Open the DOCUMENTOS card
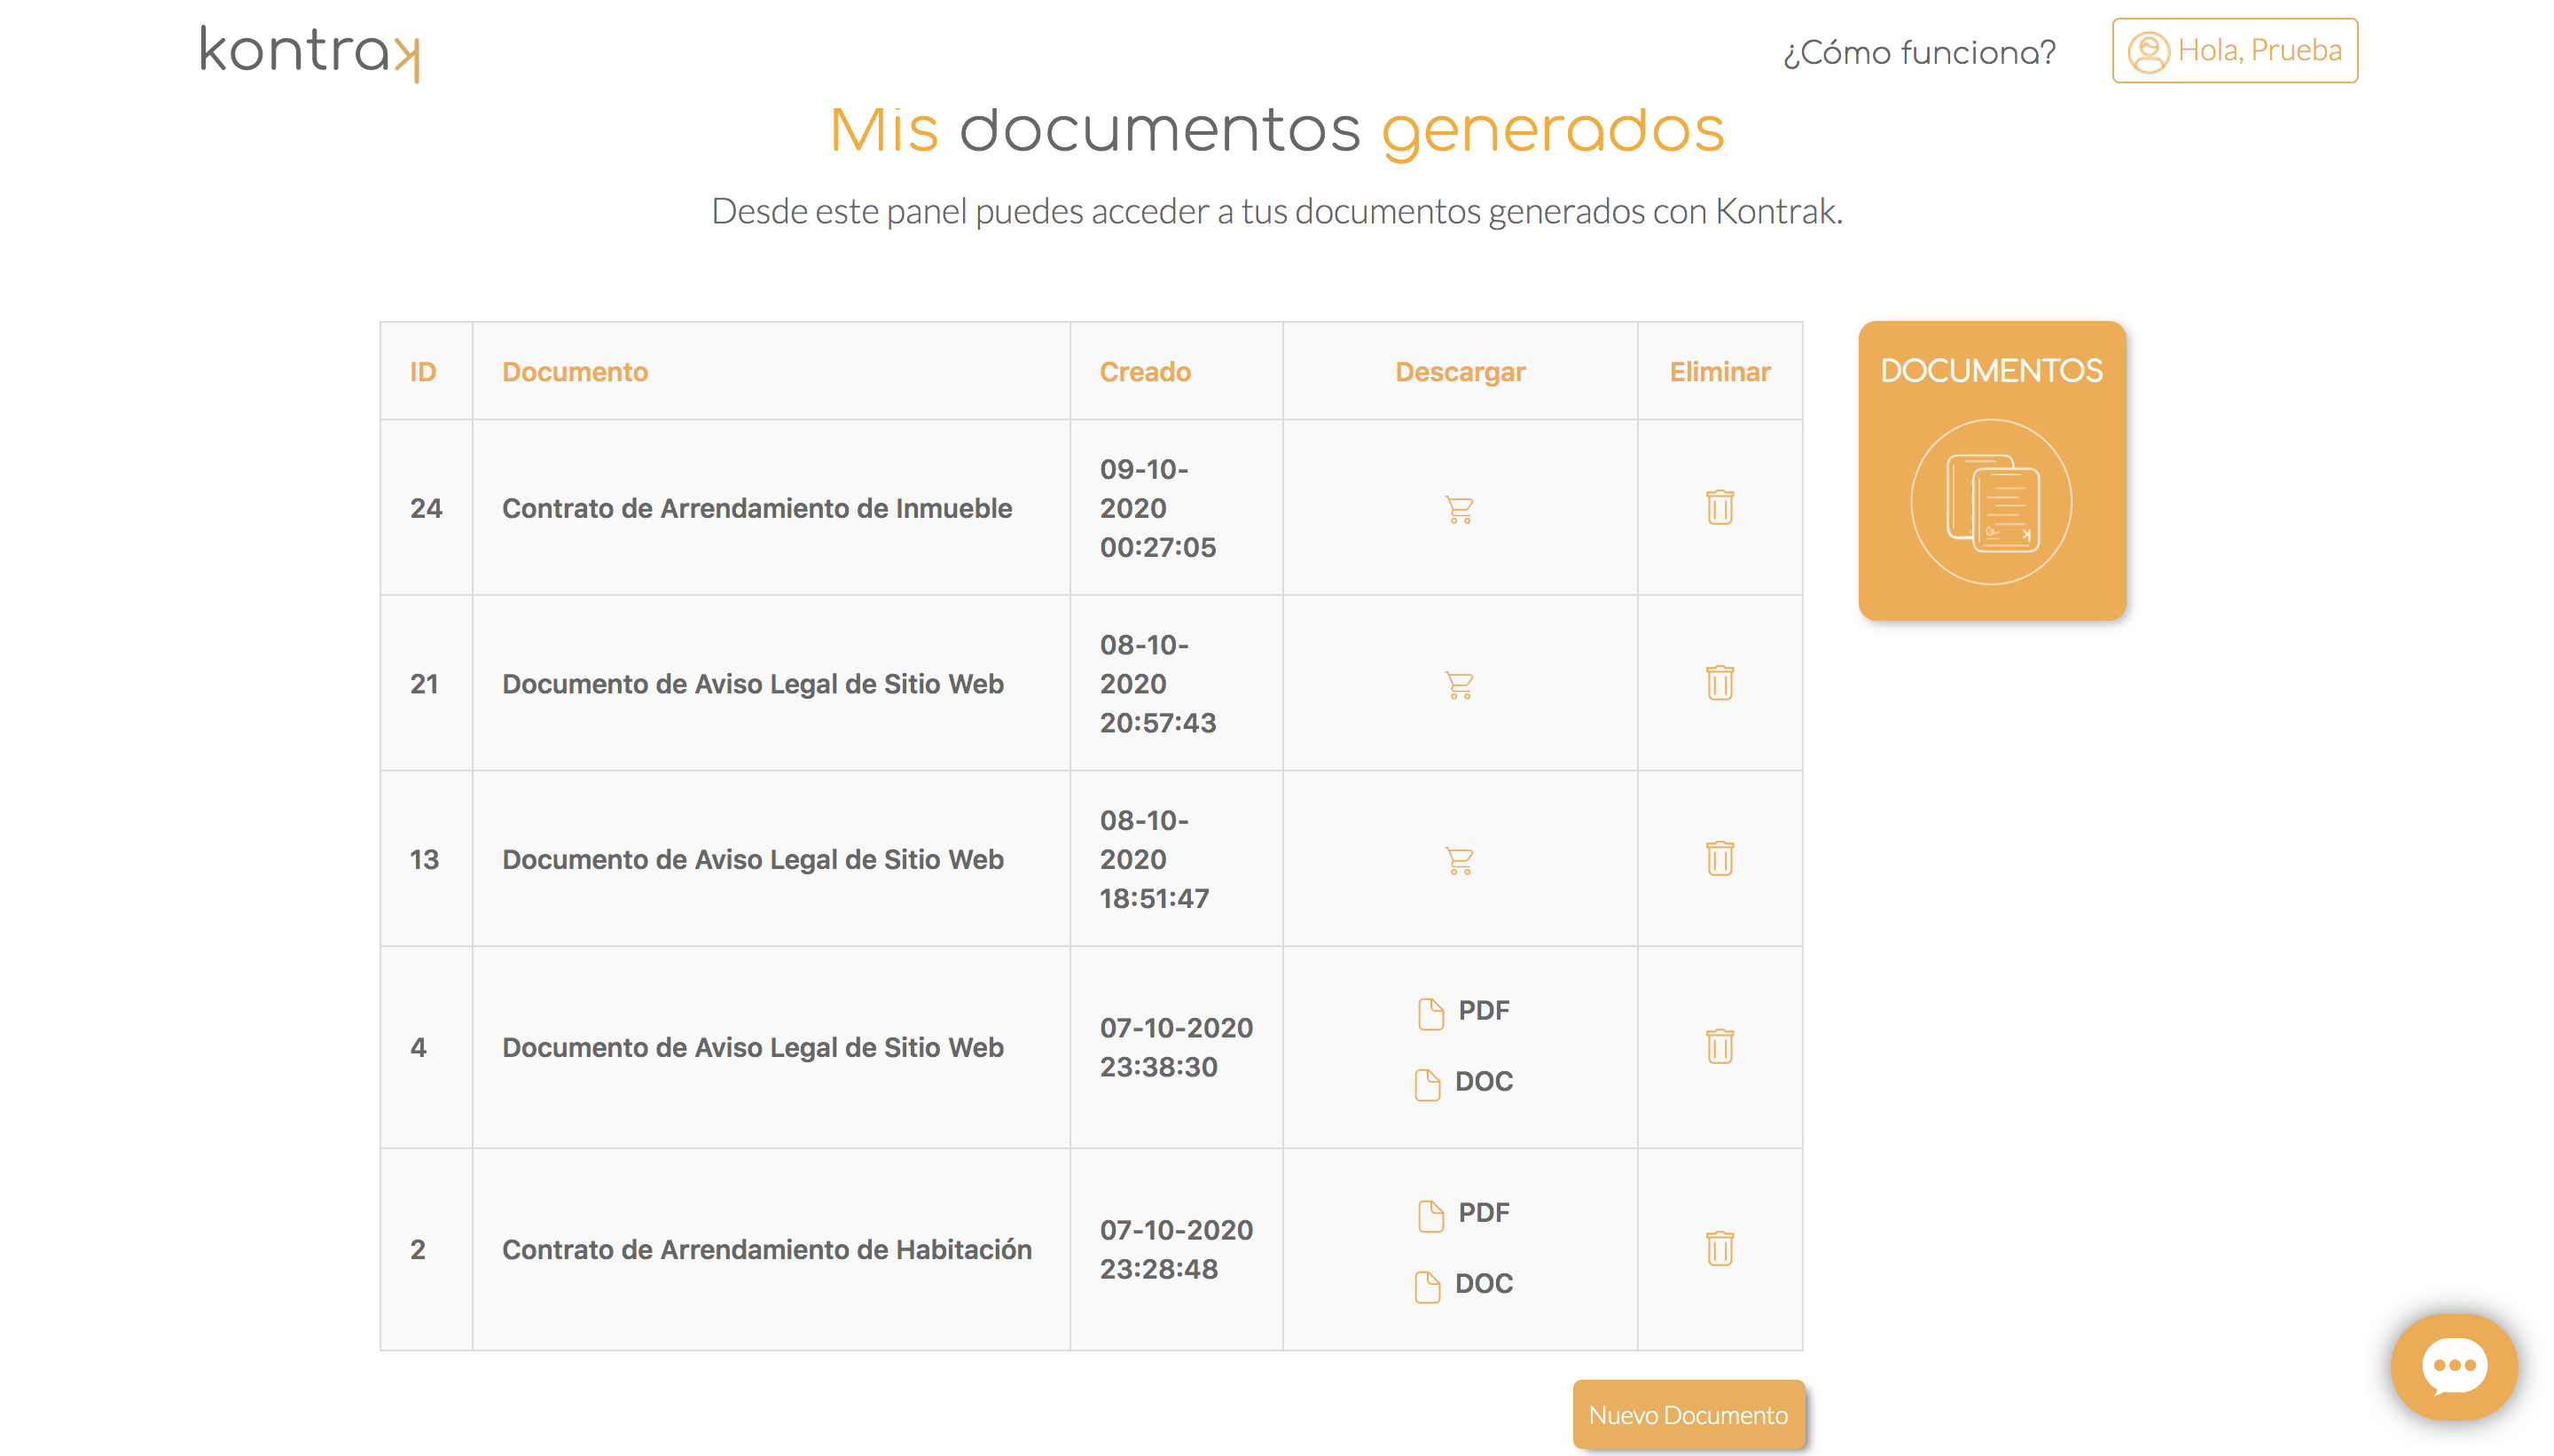This screenshot has width=2554, height=1456. click(x=1991, y=470)
